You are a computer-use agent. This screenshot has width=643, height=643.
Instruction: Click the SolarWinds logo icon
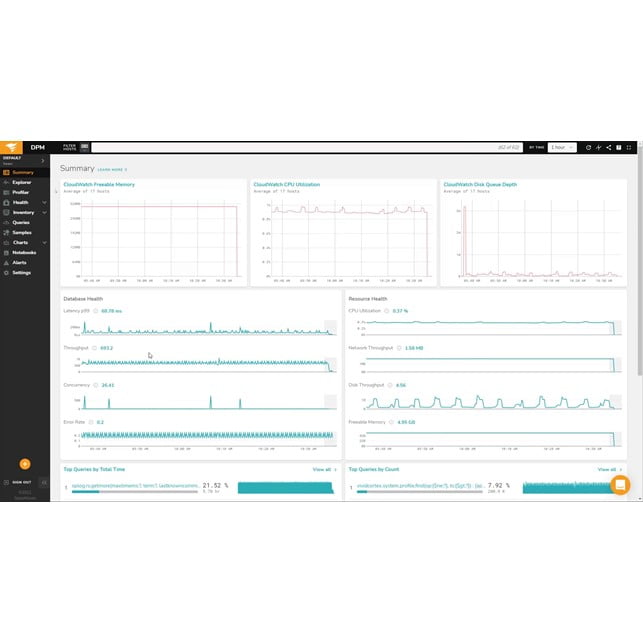(12, 147)
